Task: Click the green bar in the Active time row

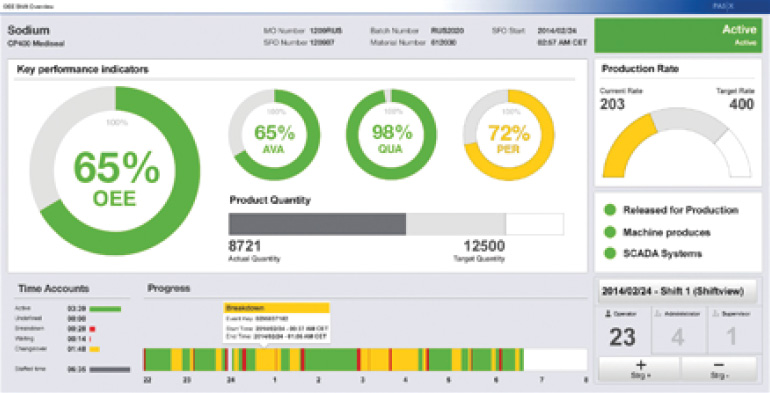Action: pyautogui.click(x=105, y=309)
